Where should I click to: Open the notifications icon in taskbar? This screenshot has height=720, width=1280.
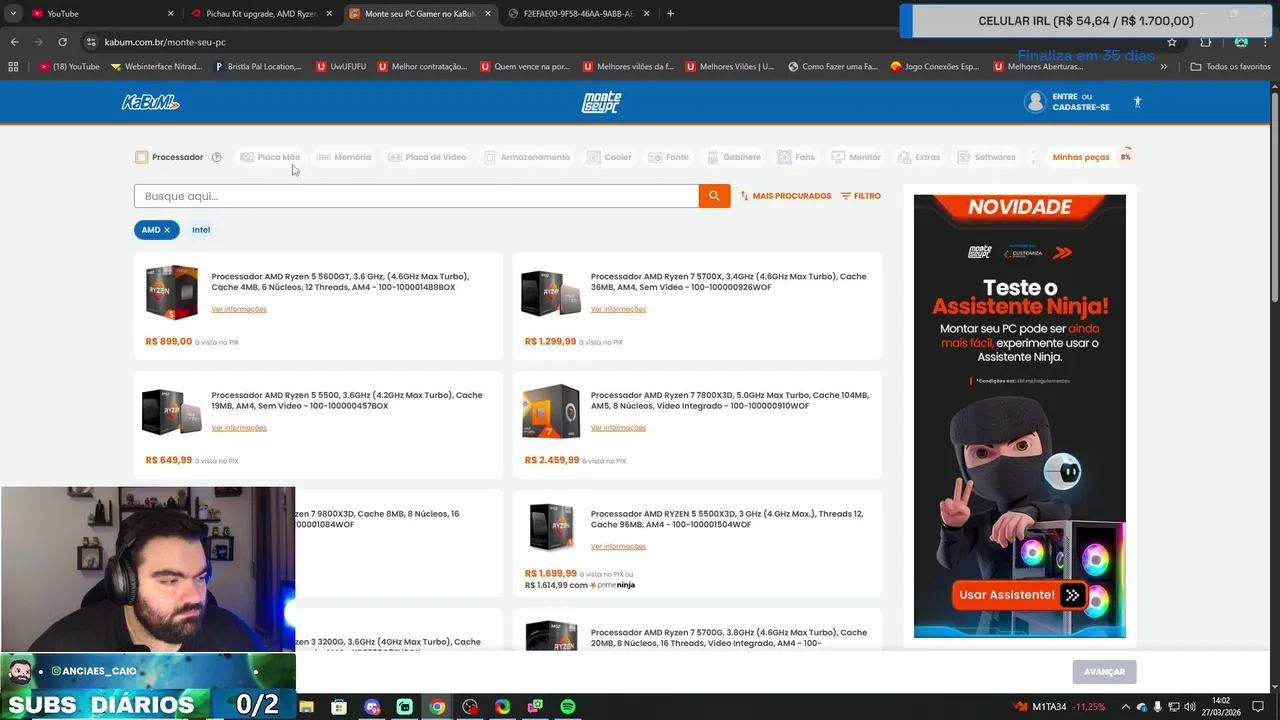pyautogui.click(x=1259, y=707)
